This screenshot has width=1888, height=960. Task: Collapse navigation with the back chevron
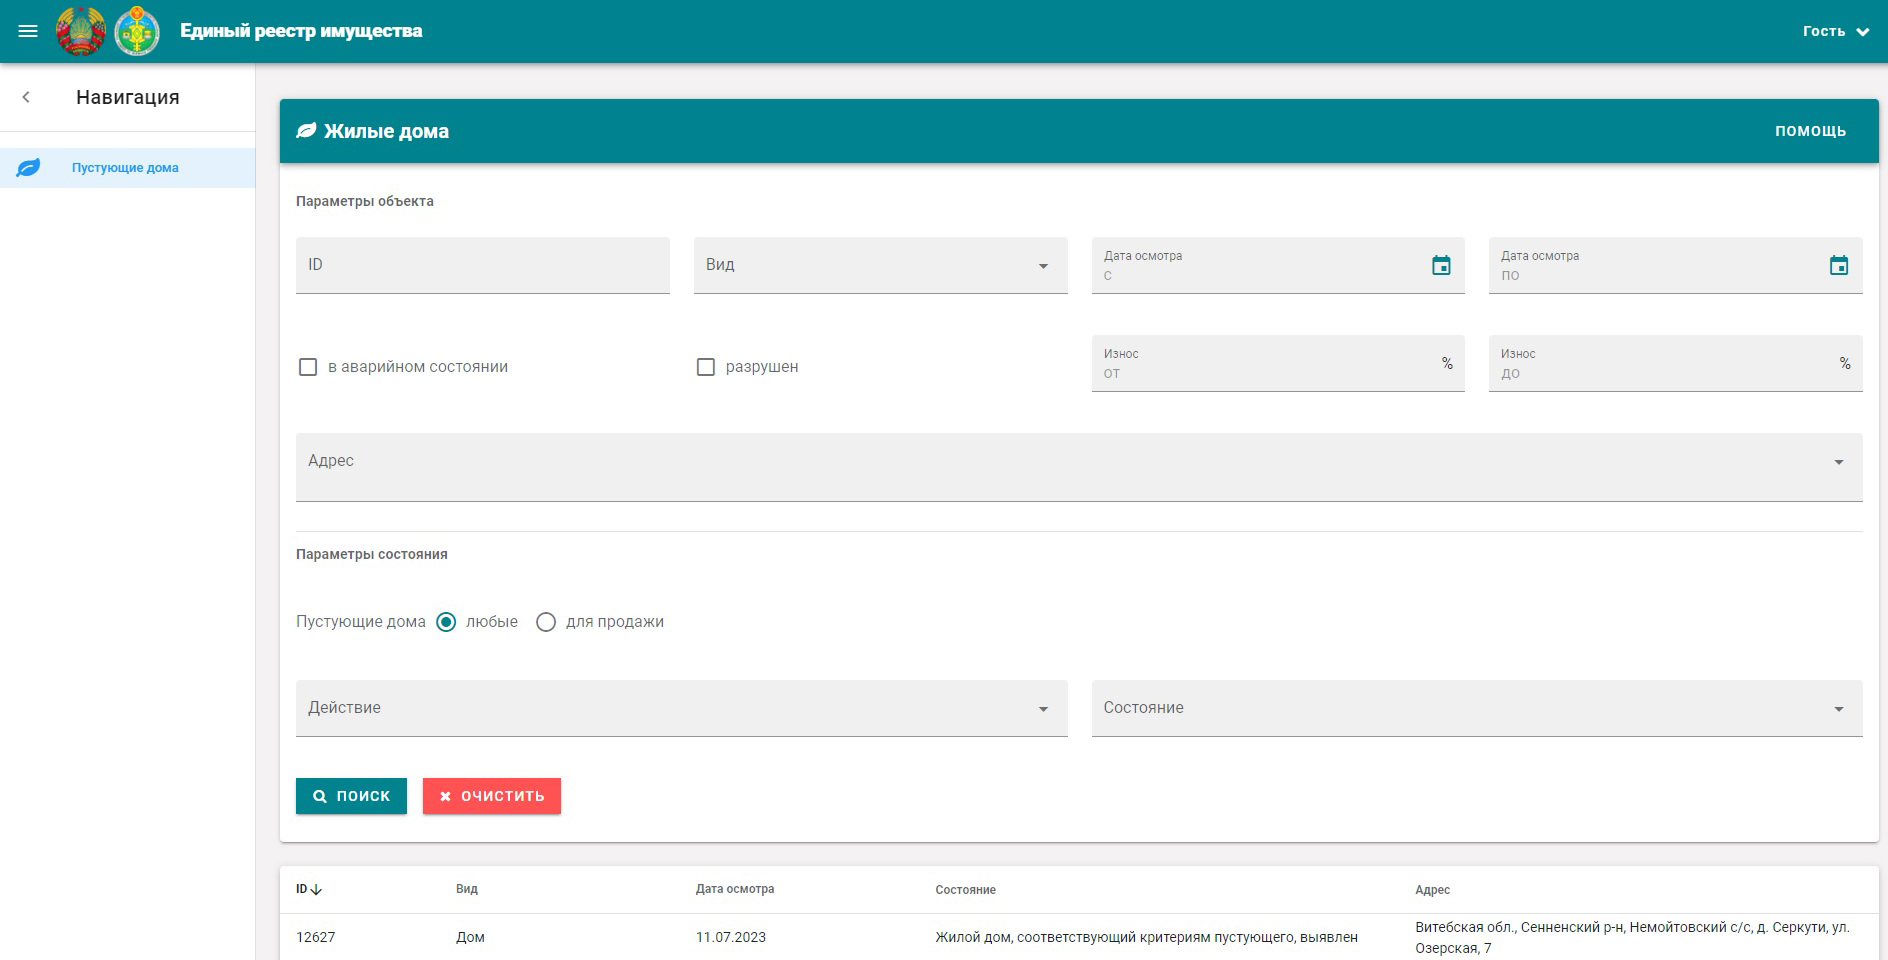coord(26,97)
